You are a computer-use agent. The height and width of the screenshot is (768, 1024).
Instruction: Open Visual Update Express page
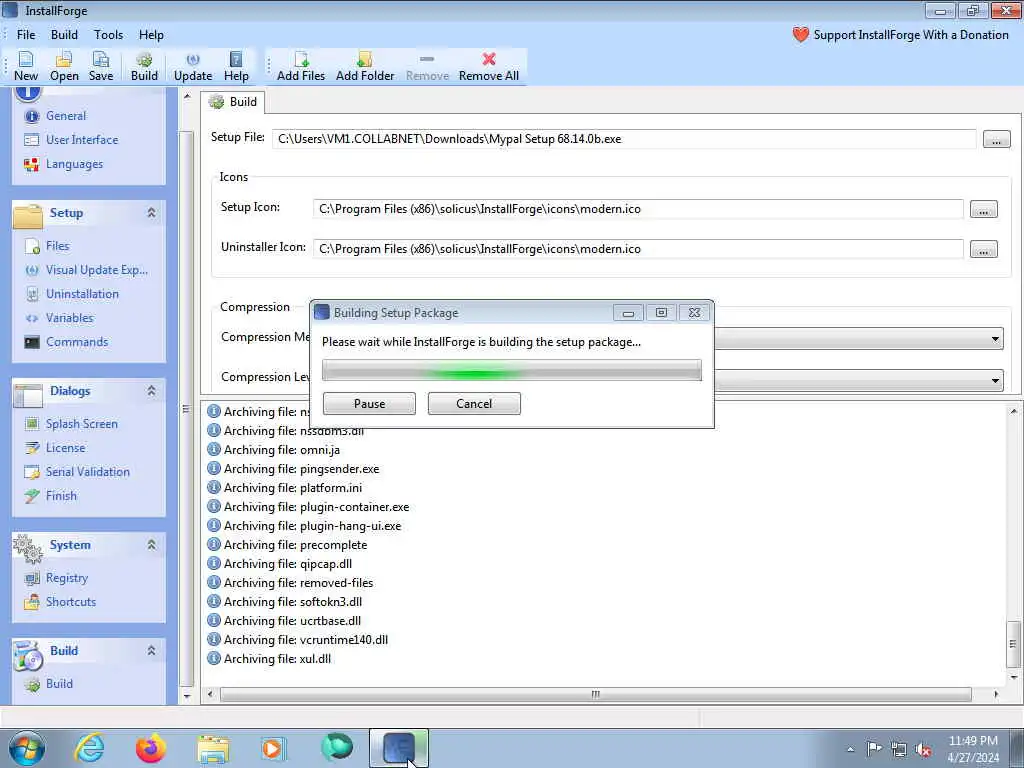96,270
